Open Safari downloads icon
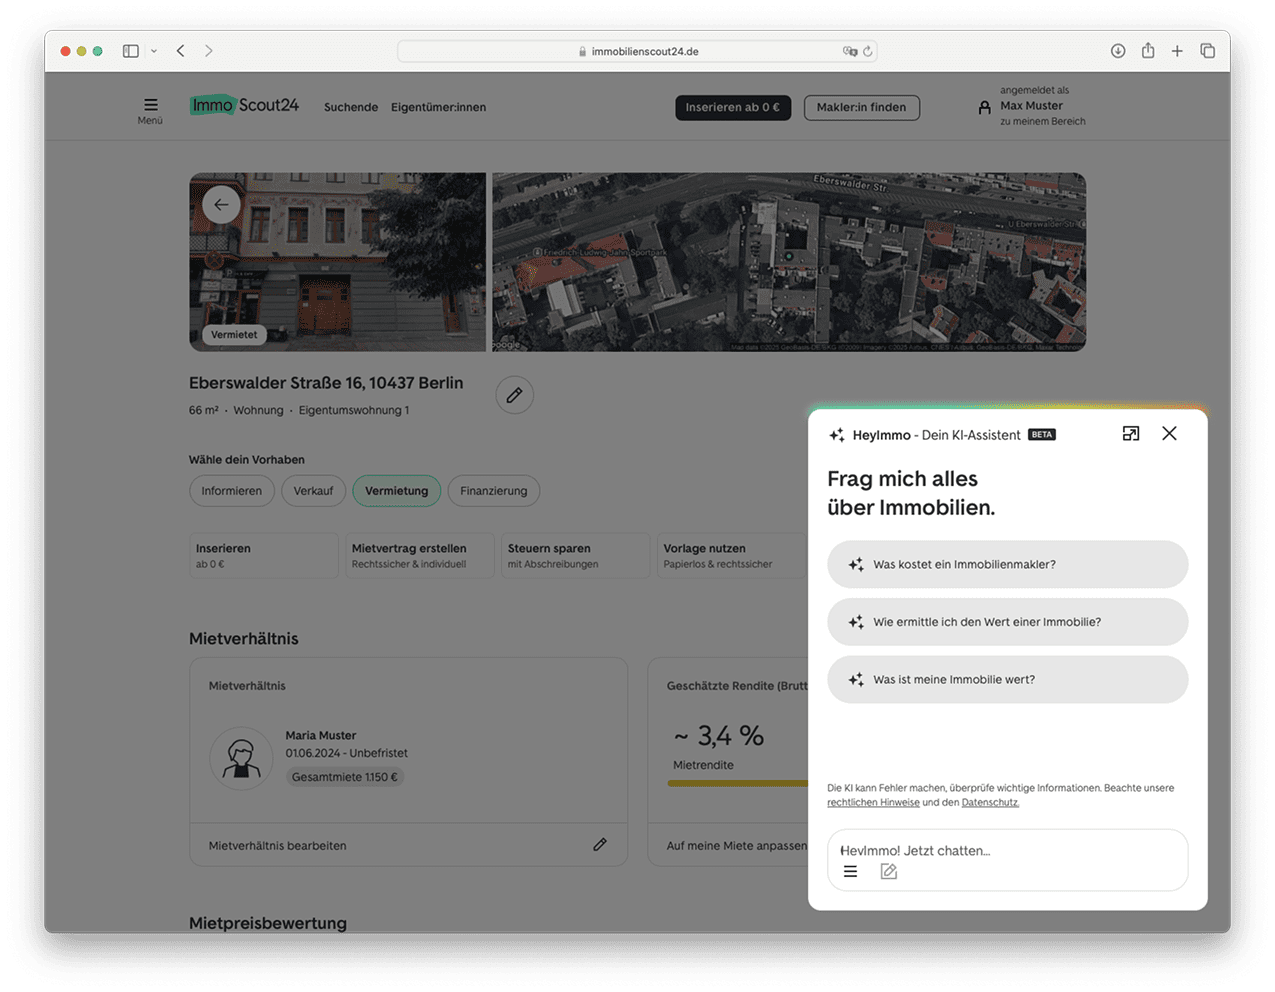 point(1118,51)
